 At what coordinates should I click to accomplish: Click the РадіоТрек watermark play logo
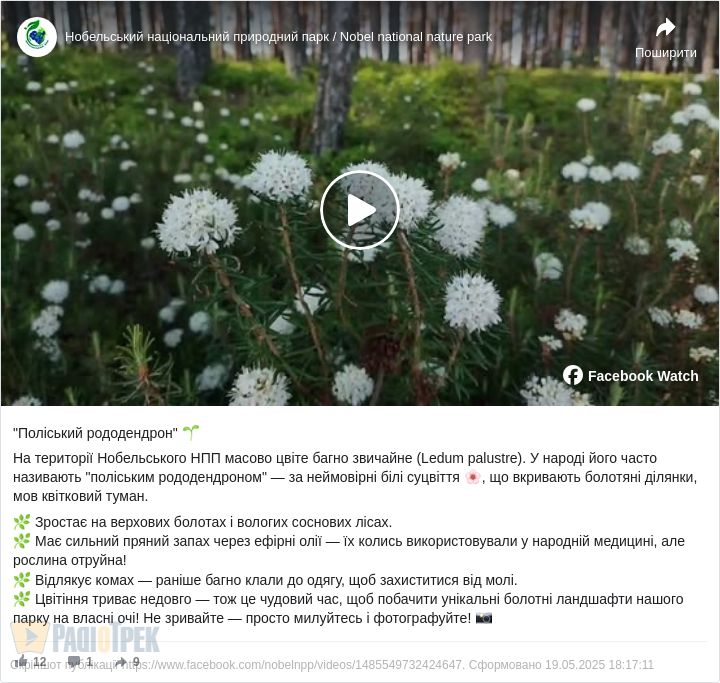(29, 637)
